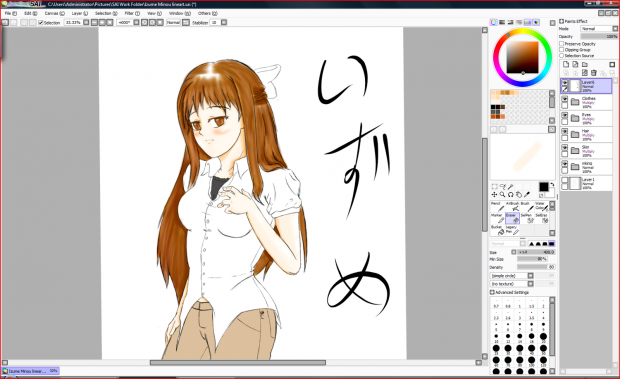
Task: Click the Izume Minou lineart document tab
Action: pos(30,371)
